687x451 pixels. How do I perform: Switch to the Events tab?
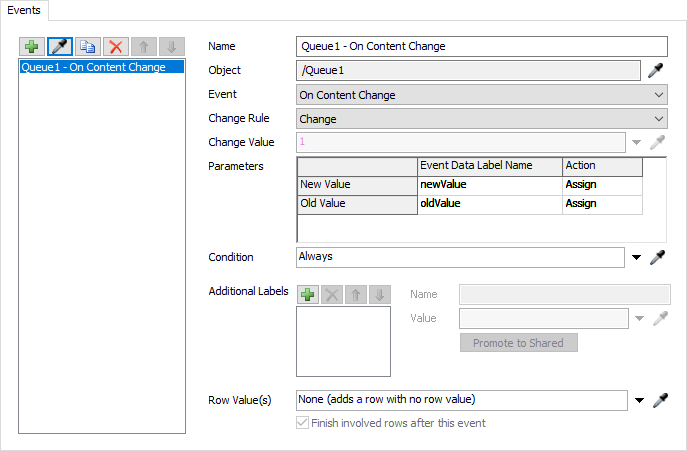click(27, 10)
